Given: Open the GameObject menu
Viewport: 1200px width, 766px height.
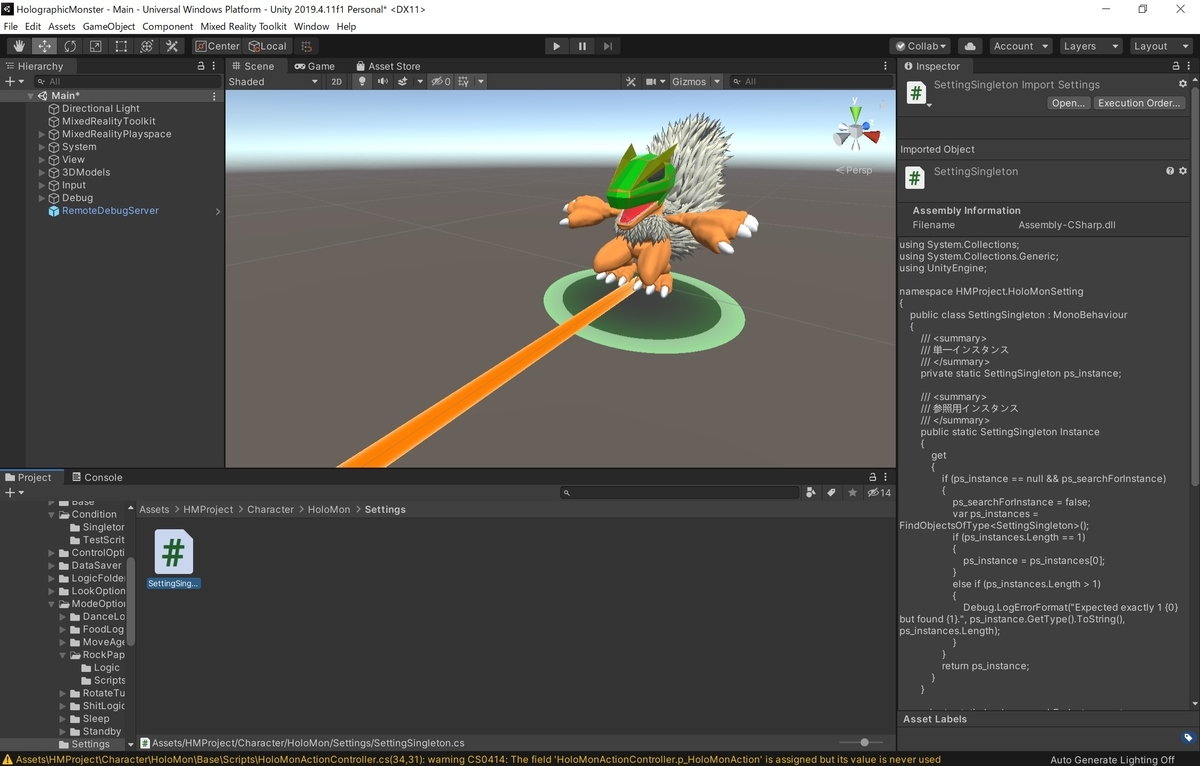Looking at the screenshot, I should click(x=108, y=27).
